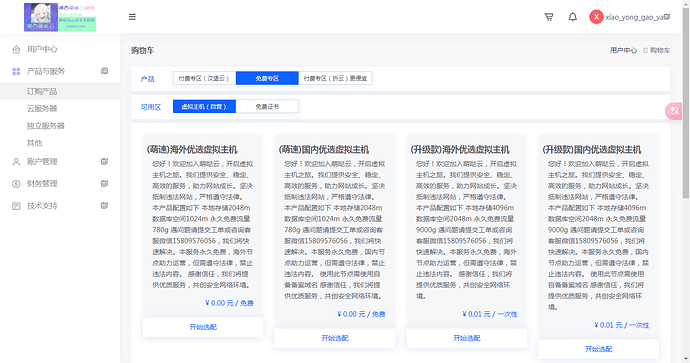This screenshot has width=690, height=363.
Task: Select 云服务器 submenu item
Action: click(42, 108)
